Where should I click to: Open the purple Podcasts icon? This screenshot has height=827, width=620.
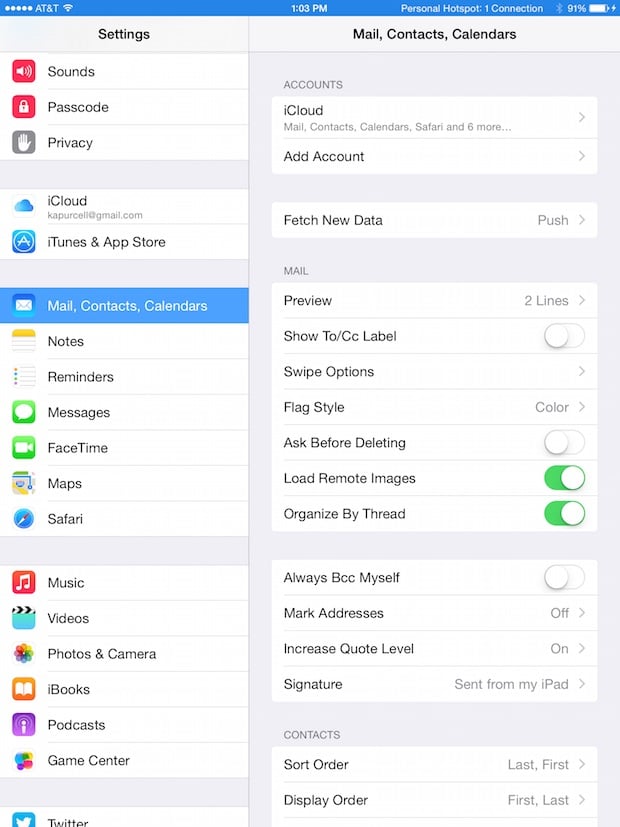coord(24,725)
